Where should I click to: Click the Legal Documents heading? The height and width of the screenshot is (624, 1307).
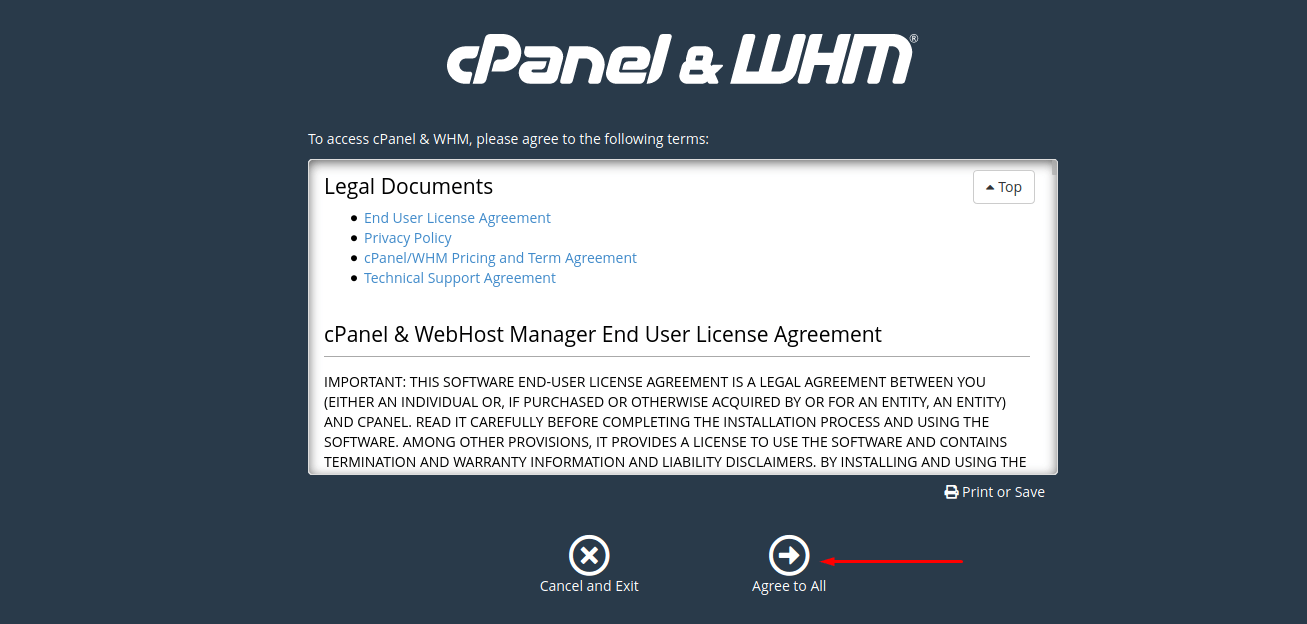click(x=408, y=187)
